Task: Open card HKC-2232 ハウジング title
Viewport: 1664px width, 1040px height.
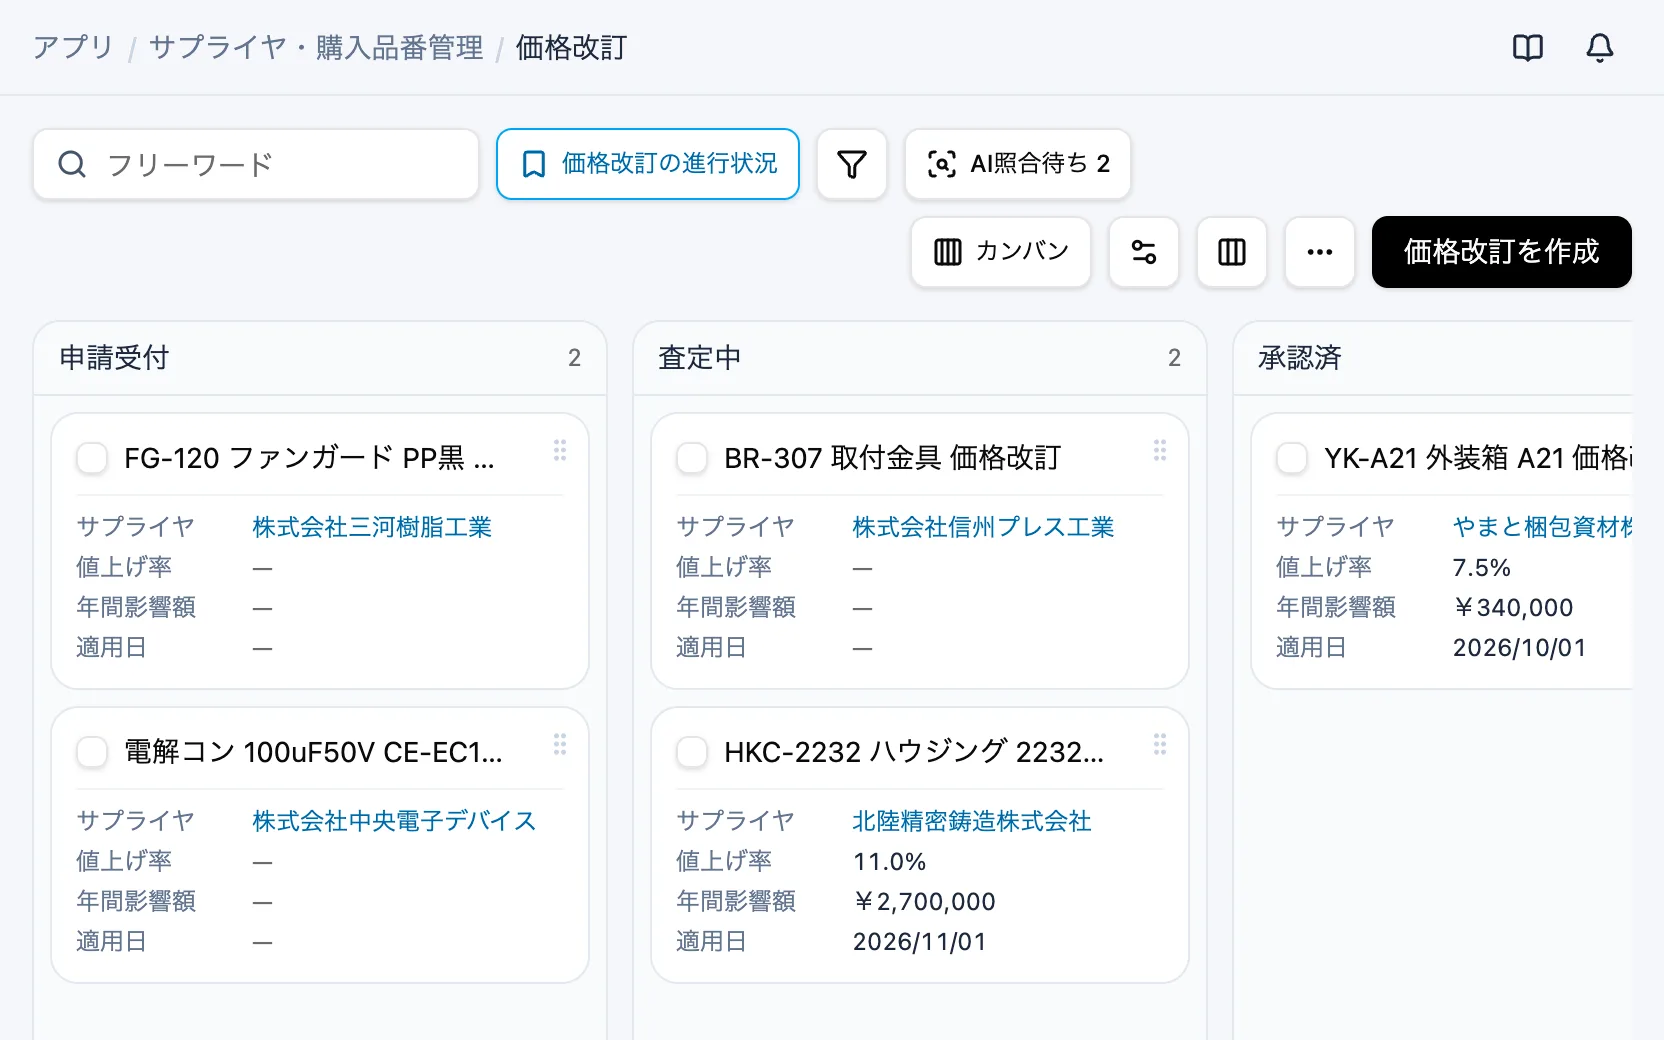Action: pyautogui.click(x=914, y=752)
